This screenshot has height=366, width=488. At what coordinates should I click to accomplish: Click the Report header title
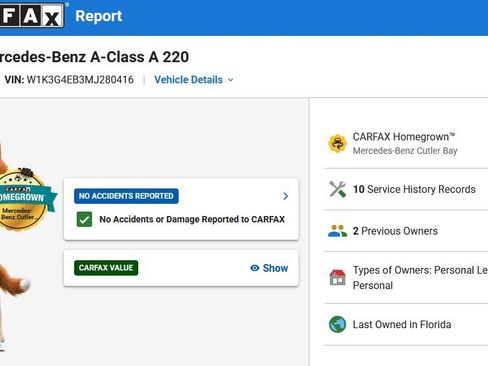99,16
